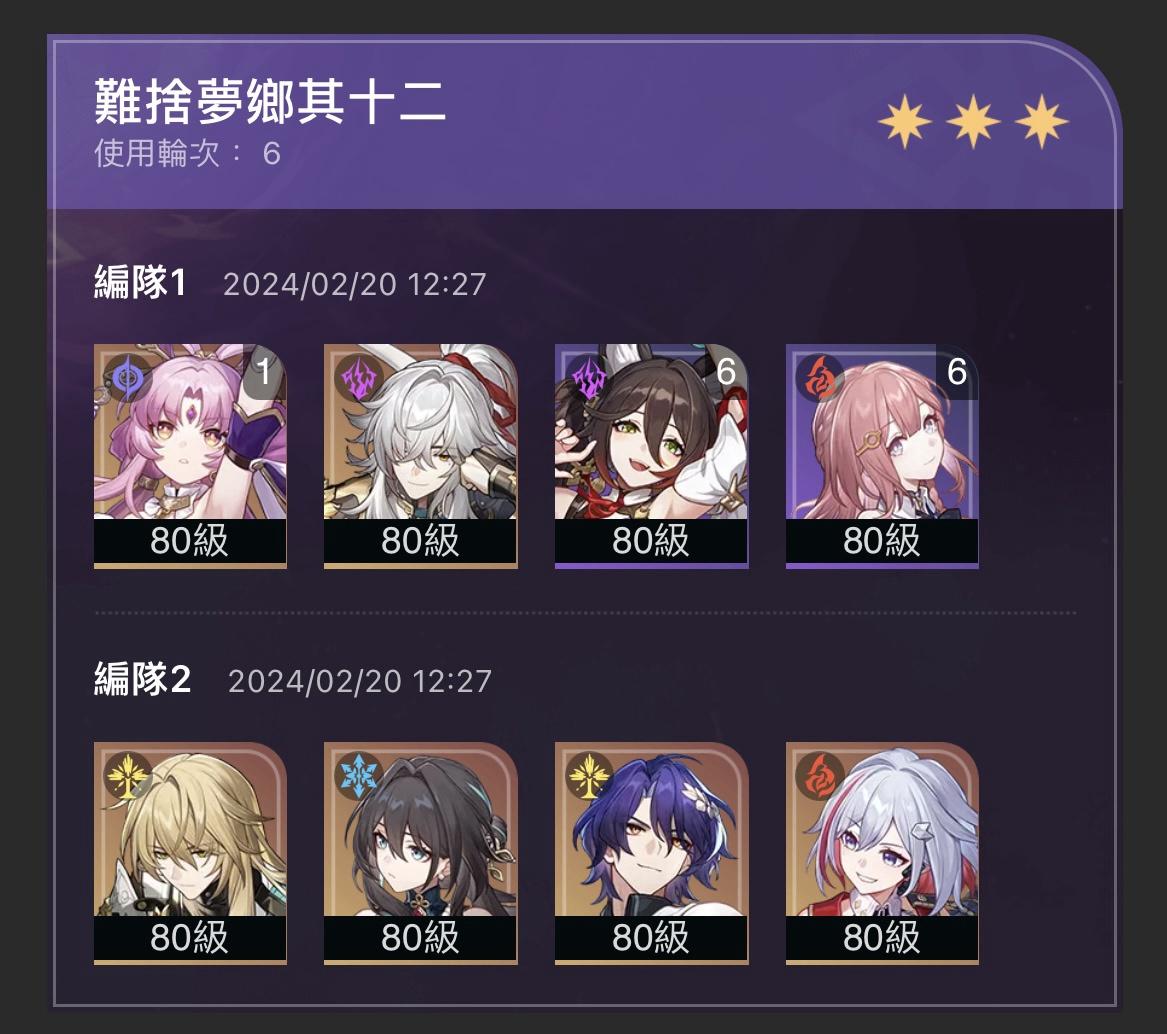The image size is (1167, 1034).
Task: Click the Quantum element icon on pink-haired character
Action: (x=126, y=377)
